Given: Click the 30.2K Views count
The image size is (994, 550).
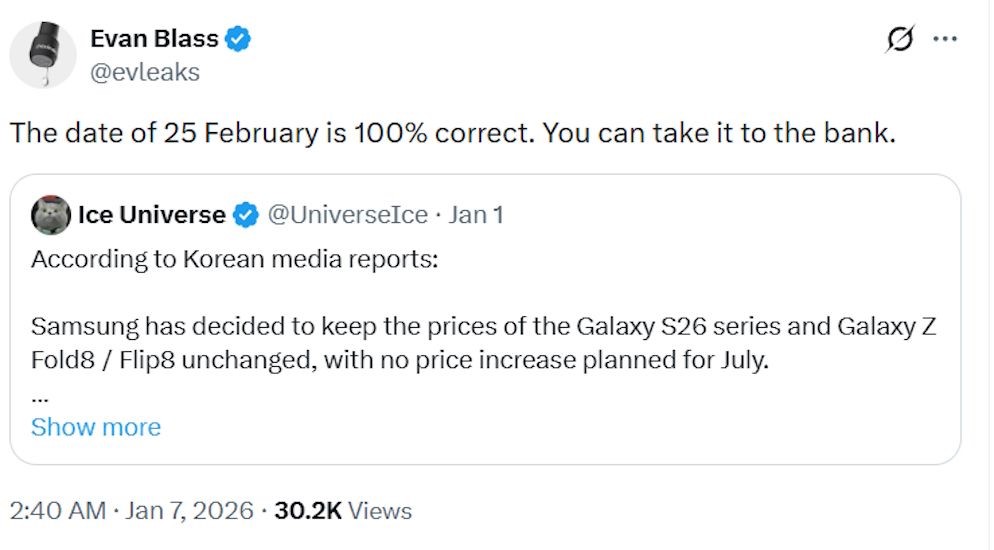Looking at the screenshot, I should point(343,511).
